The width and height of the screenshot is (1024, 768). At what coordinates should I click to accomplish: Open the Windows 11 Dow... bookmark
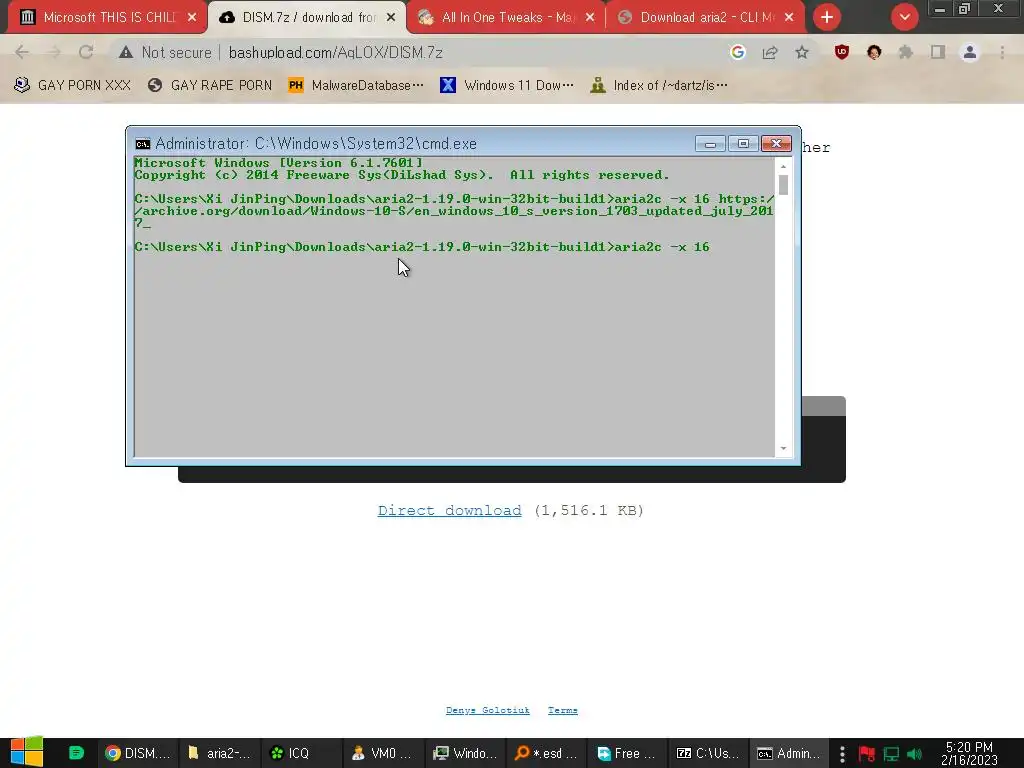coord(507,85)
